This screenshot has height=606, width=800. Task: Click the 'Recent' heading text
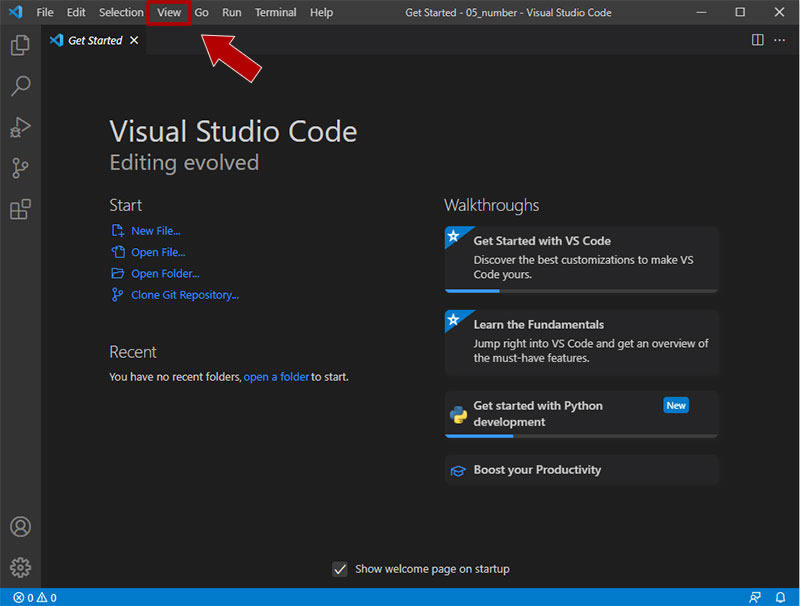point(133,352)
